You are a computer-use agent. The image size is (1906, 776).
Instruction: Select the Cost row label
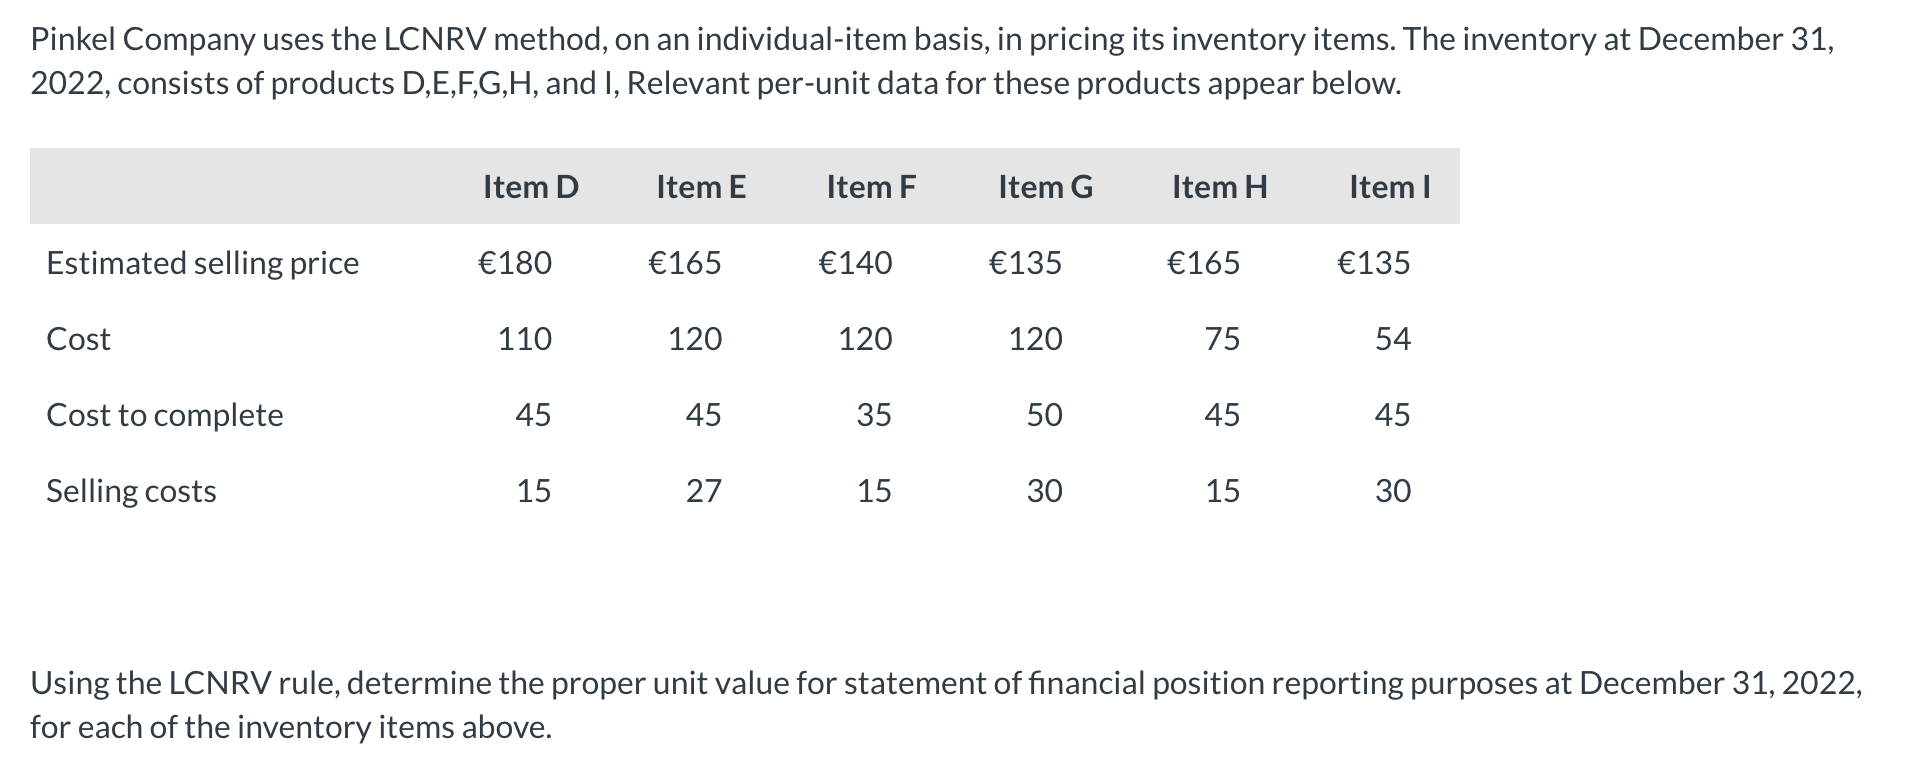click(x=78, y=339)
